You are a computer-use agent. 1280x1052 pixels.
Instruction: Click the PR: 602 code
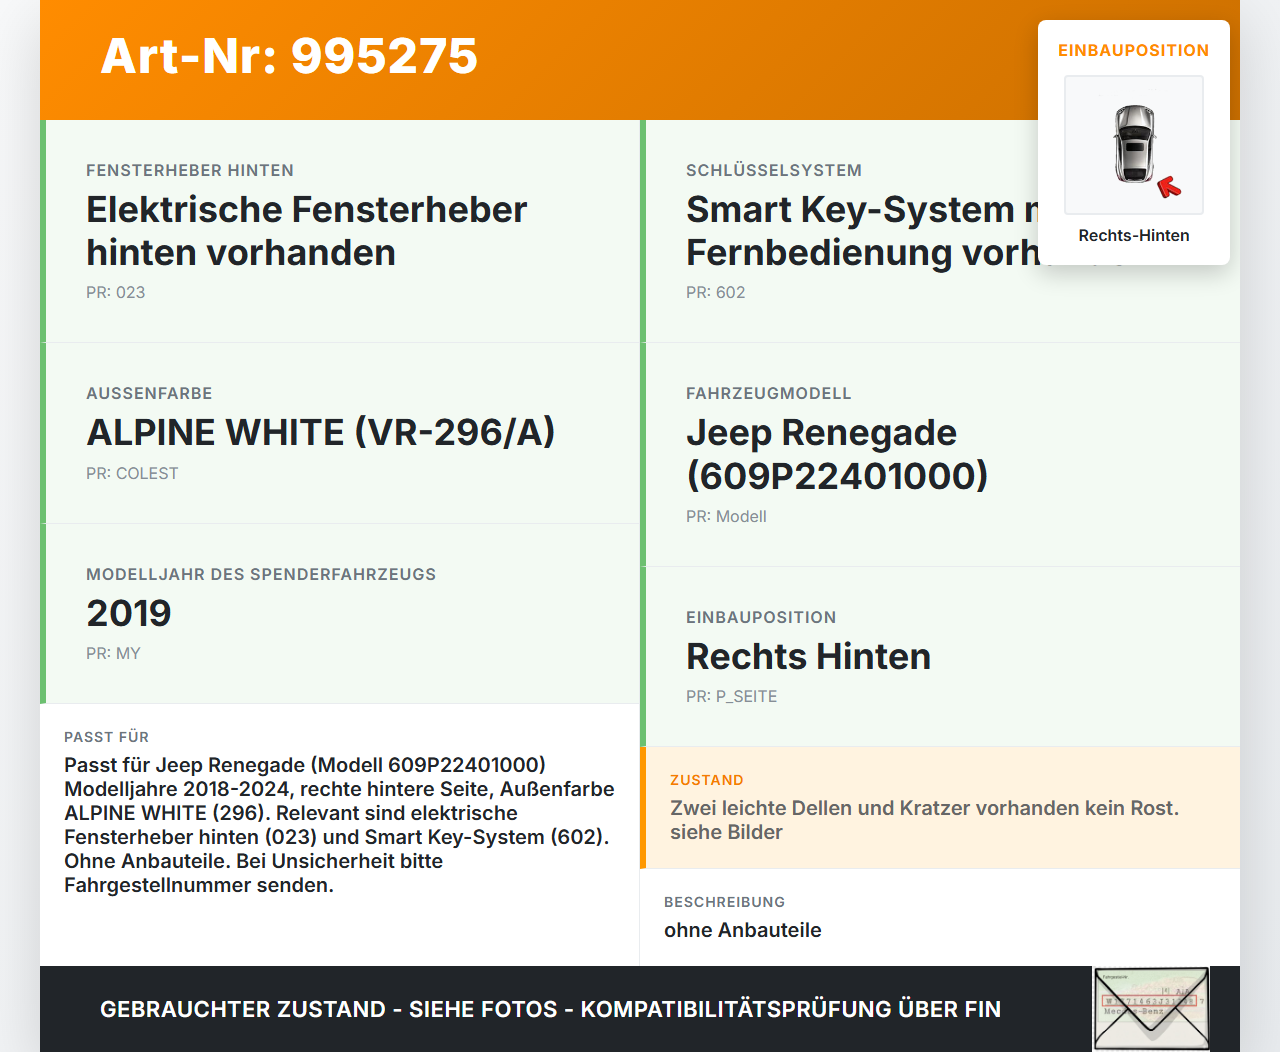[x=716, y=293]
